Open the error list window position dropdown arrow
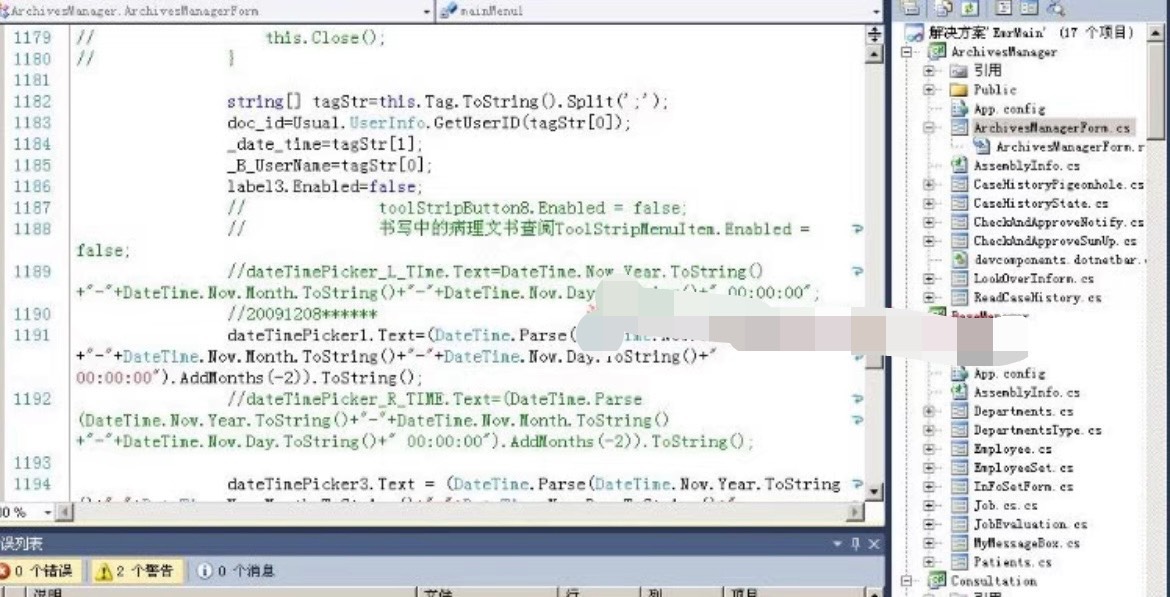 (838, 544)
